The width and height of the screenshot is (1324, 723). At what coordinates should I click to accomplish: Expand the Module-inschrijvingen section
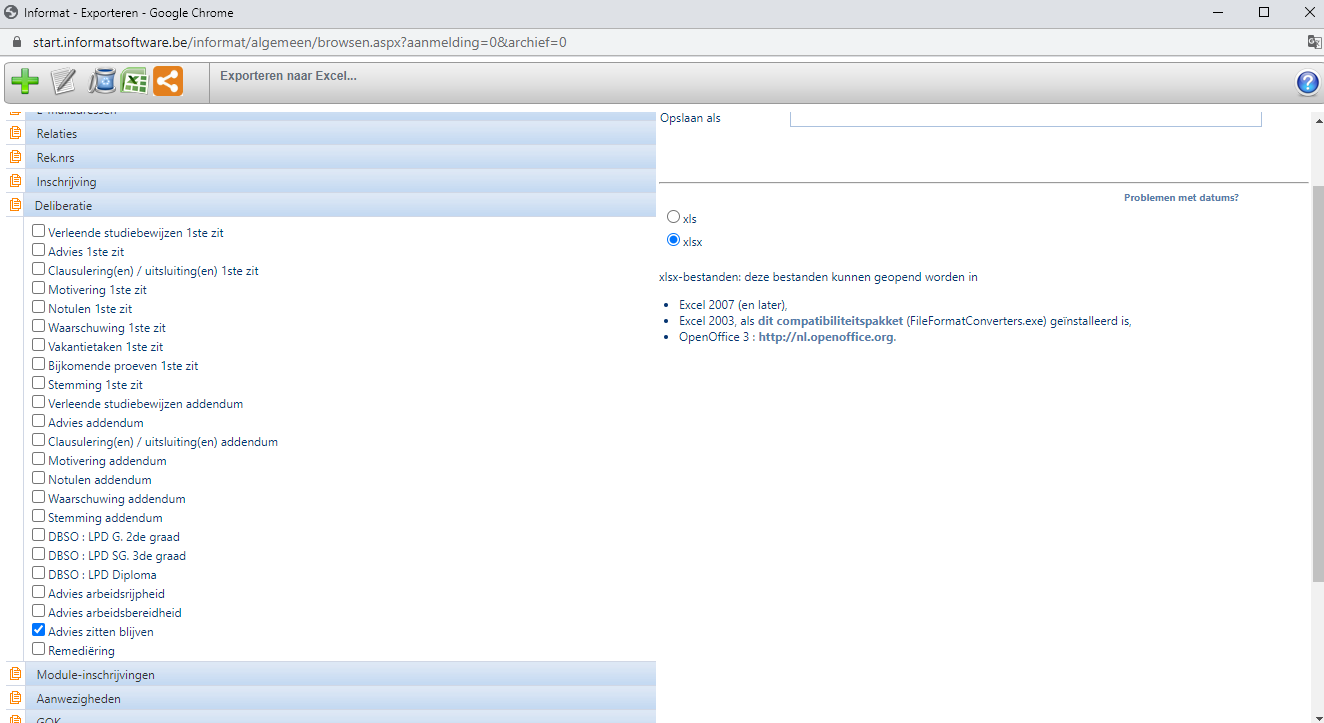(95, 675)
